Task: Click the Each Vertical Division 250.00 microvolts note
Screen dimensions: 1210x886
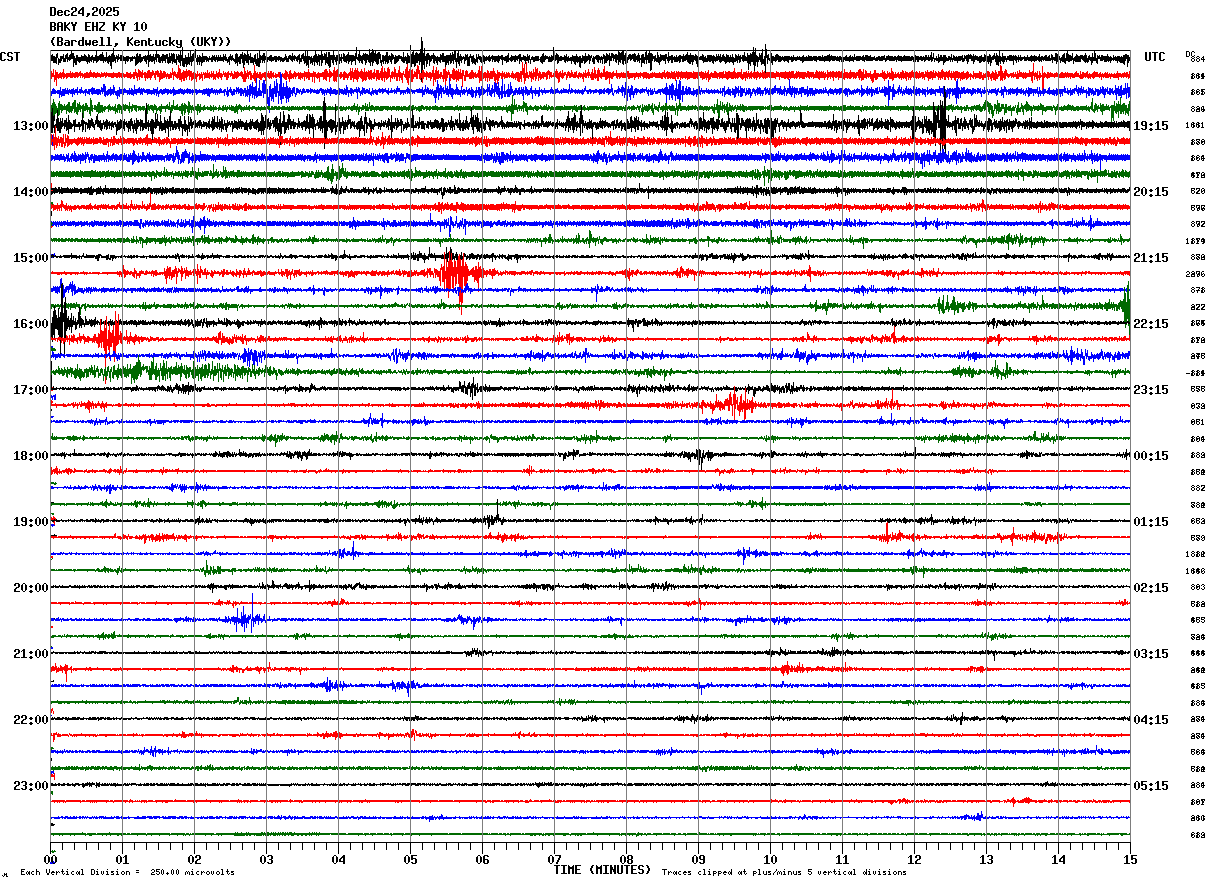Action: click(127, 872)
